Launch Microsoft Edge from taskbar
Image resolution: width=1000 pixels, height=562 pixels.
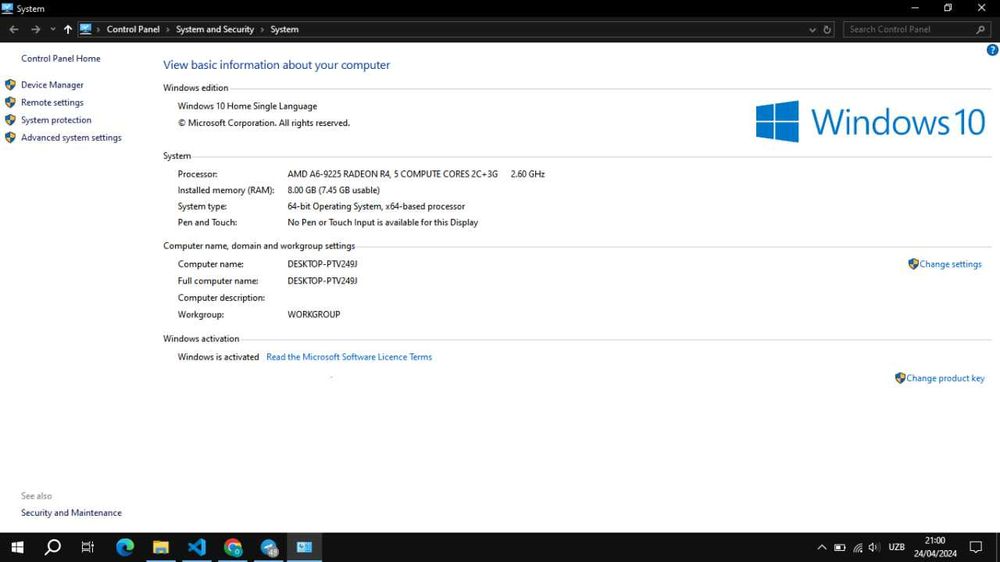tap(125, 547)
